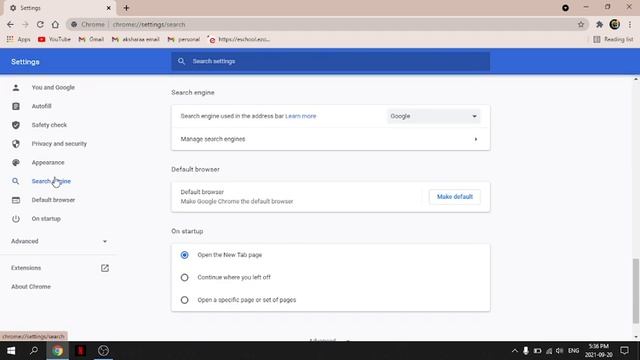The height and width of the screenshot is (360, 640).
Task: Reload the Settings page
Action: tap(40, 24)
